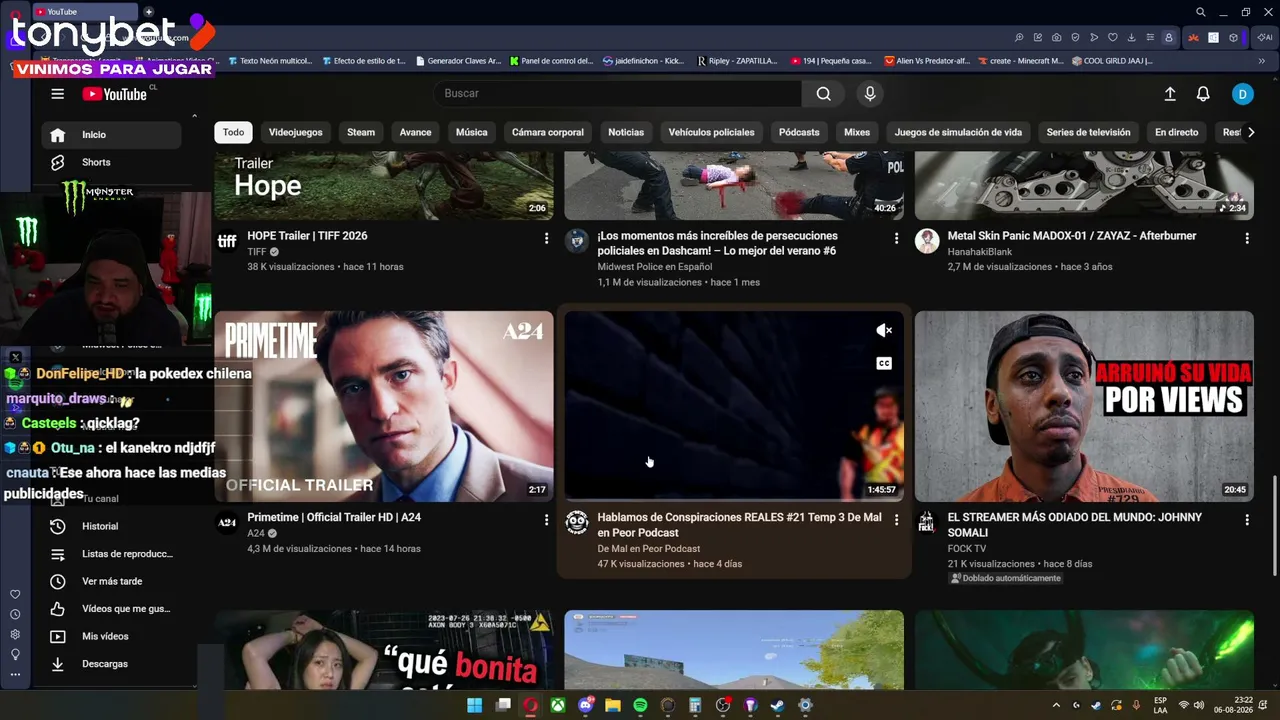Viewport: 1280px width, 720px height.
Task: Select the Steam filter chip
Action: point(361,132)
